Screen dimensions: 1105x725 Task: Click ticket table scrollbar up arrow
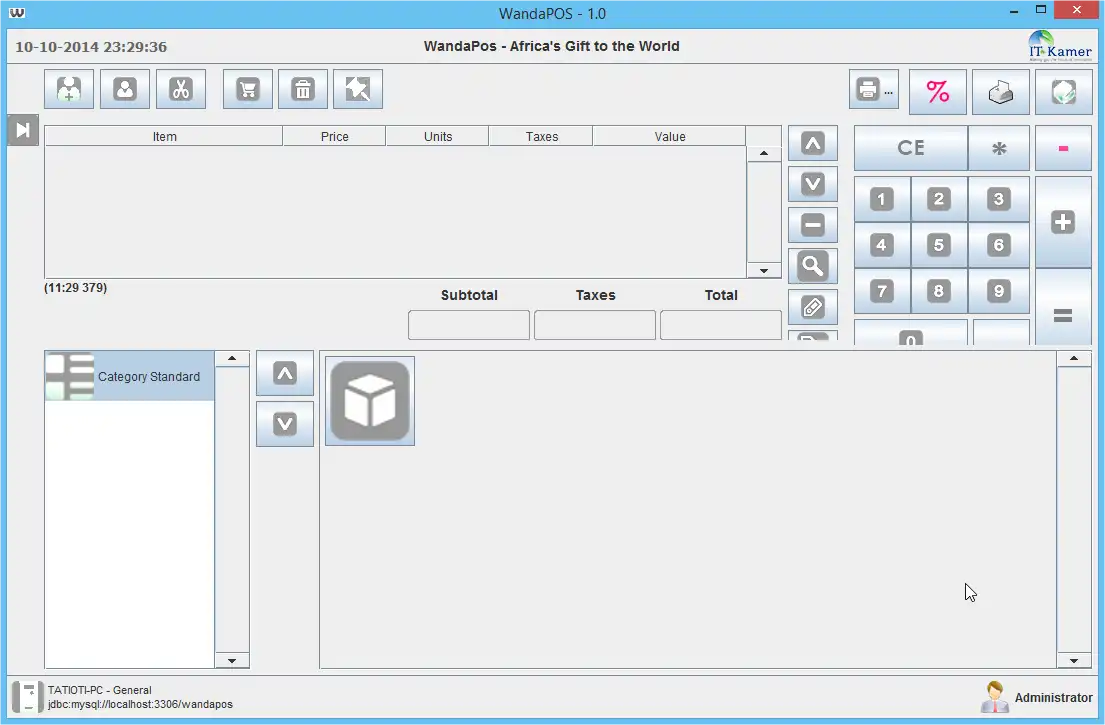(x=764, y=153)
